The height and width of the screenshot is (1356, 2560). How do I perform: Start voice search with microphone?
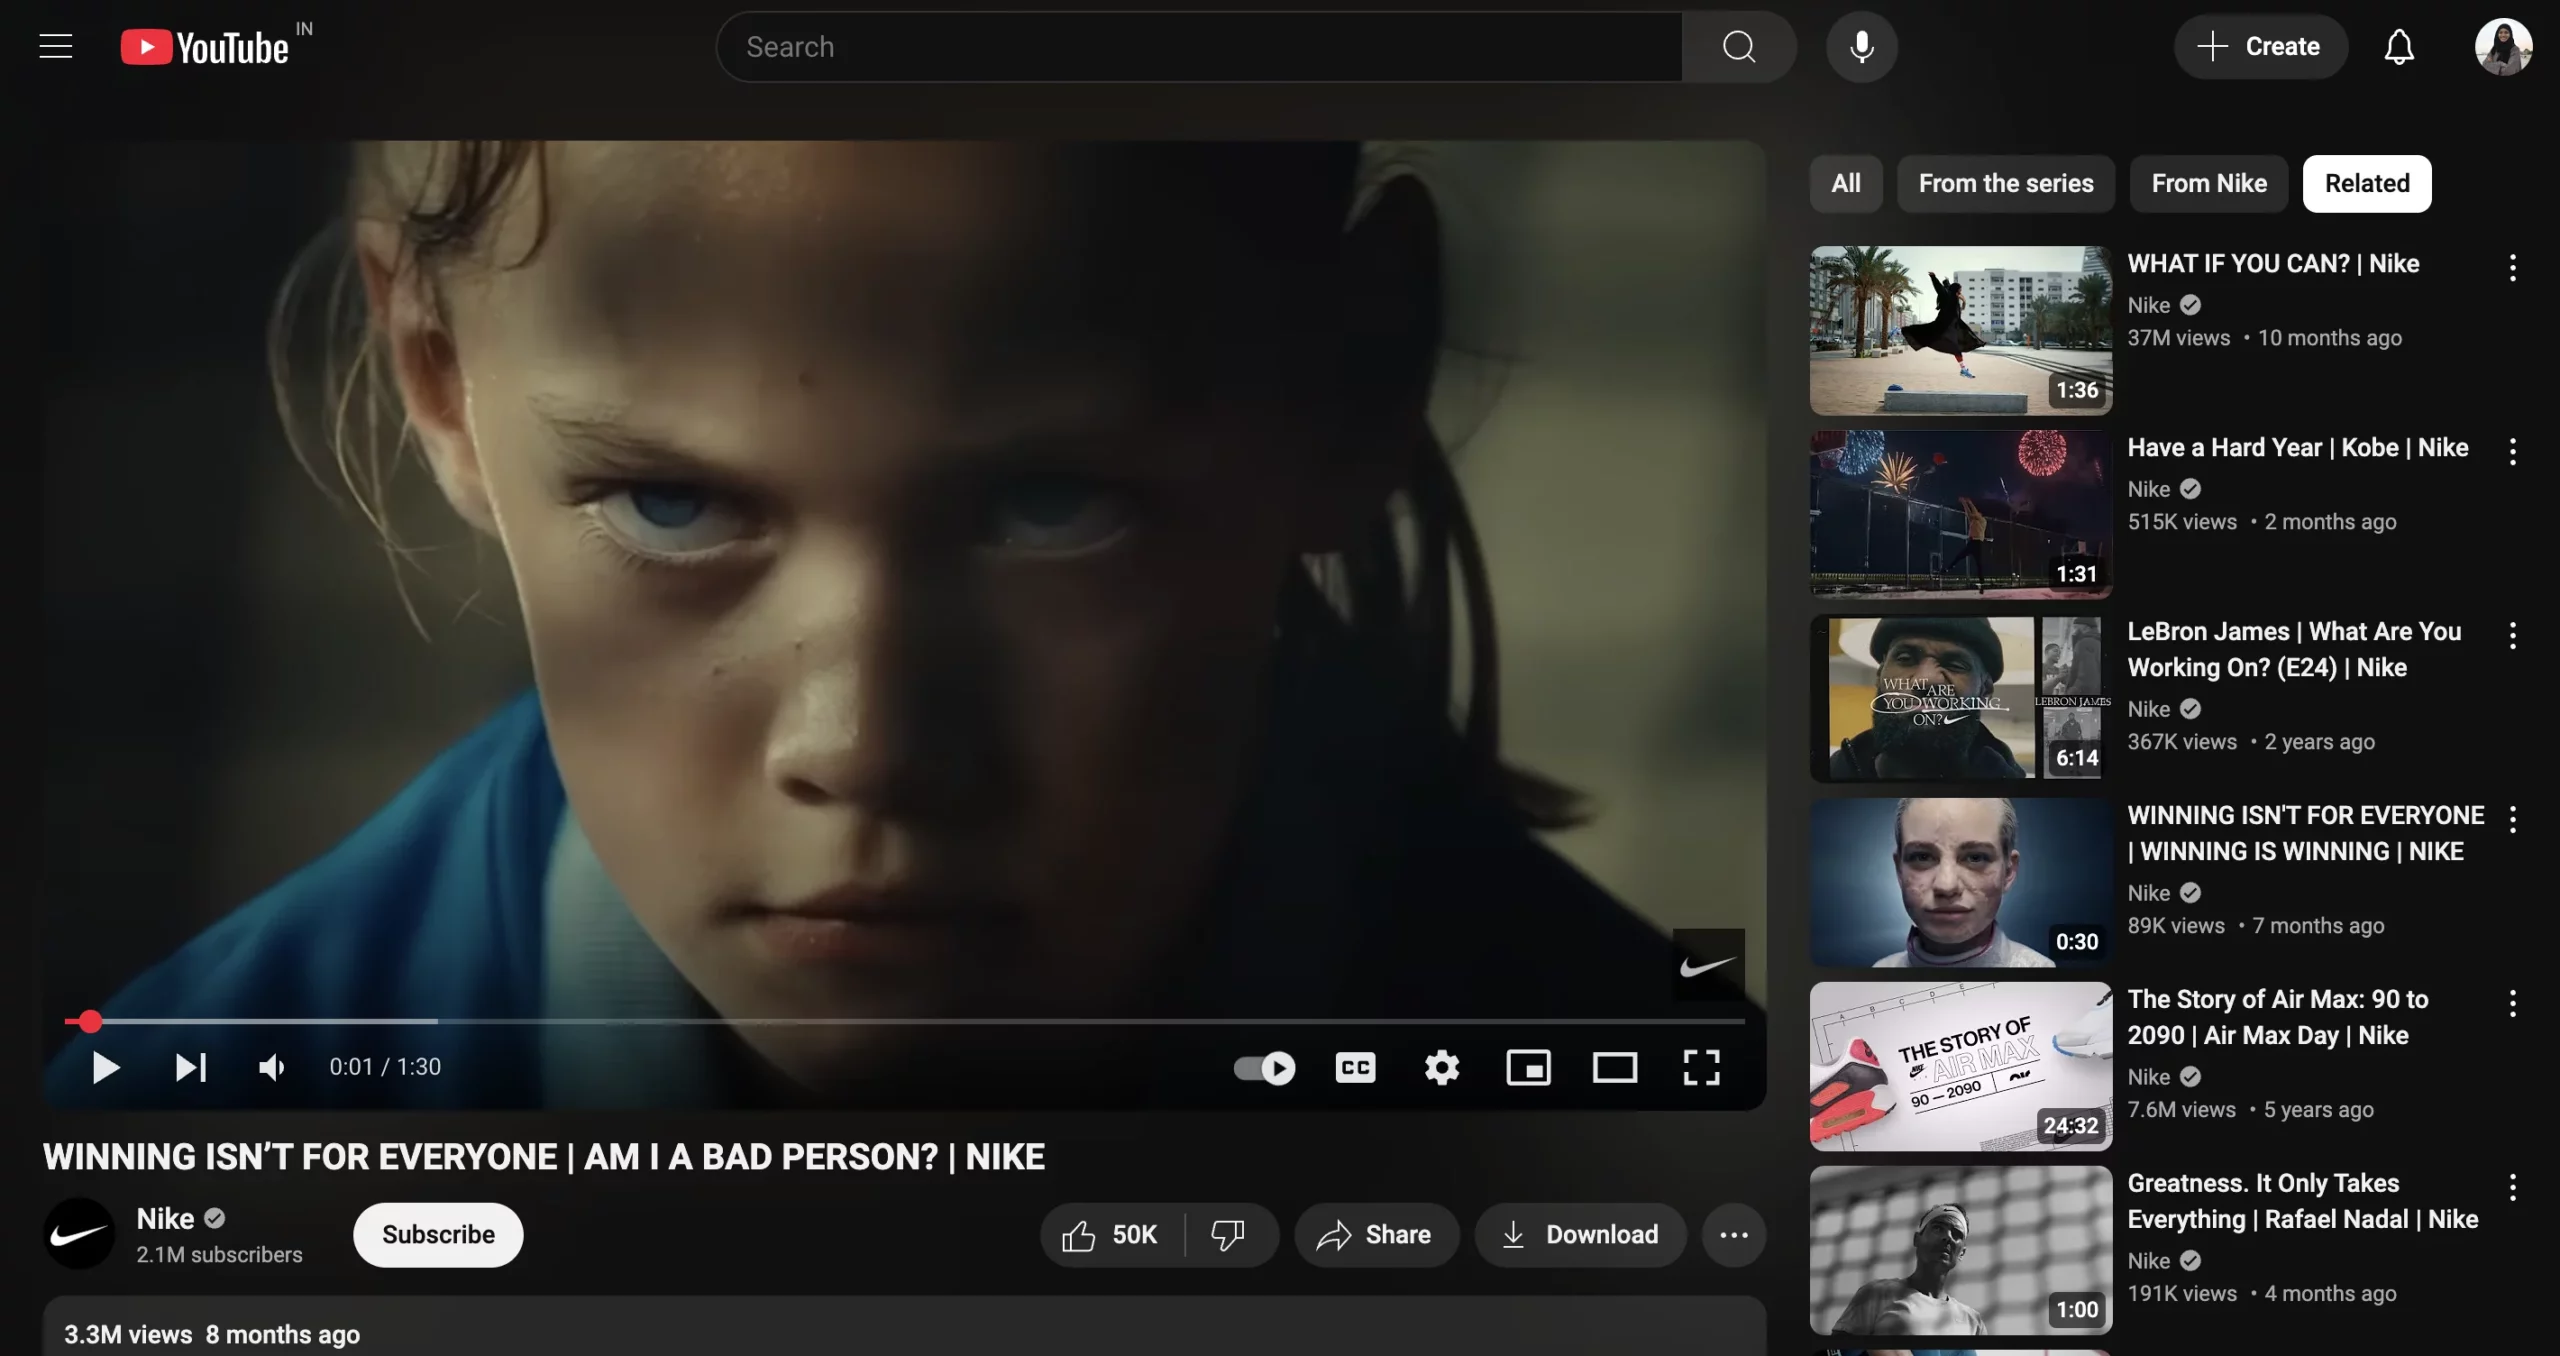pos(1861,47)
